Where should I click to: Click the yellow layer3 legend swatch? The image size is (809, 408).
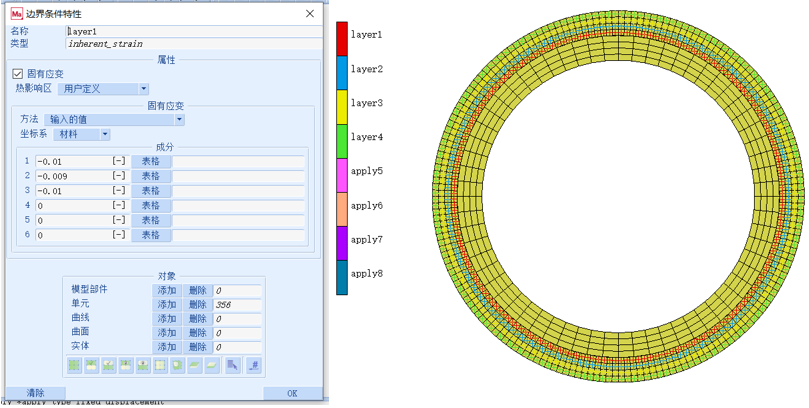point(342,107)
